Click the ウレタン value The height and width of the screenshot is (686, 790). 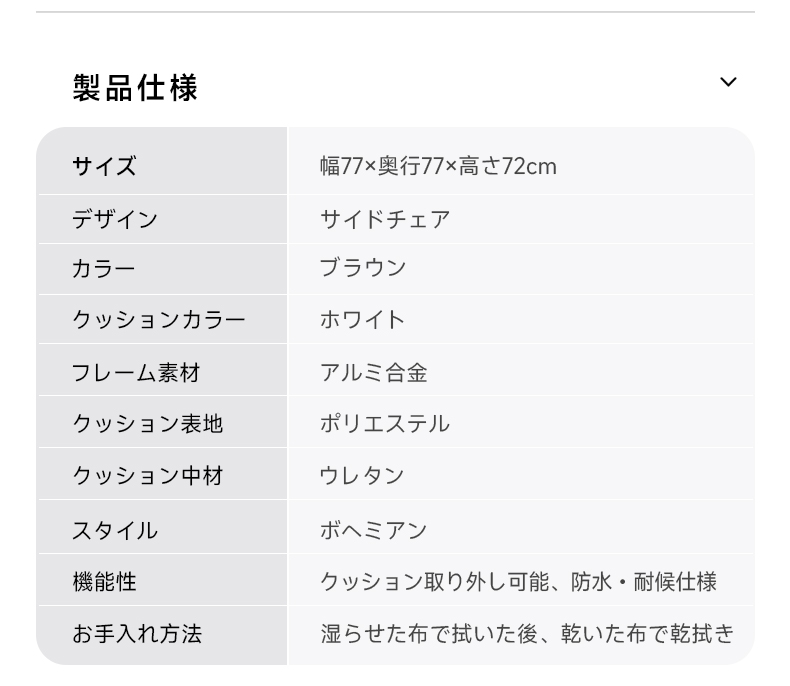tap(362, 475)
